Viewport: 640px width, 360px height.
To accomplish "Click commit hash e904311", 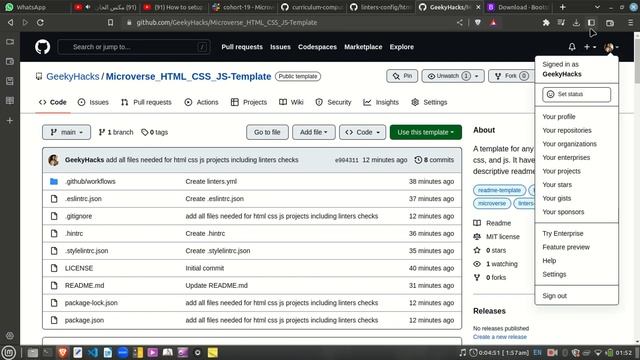I will tap(347, 160).
